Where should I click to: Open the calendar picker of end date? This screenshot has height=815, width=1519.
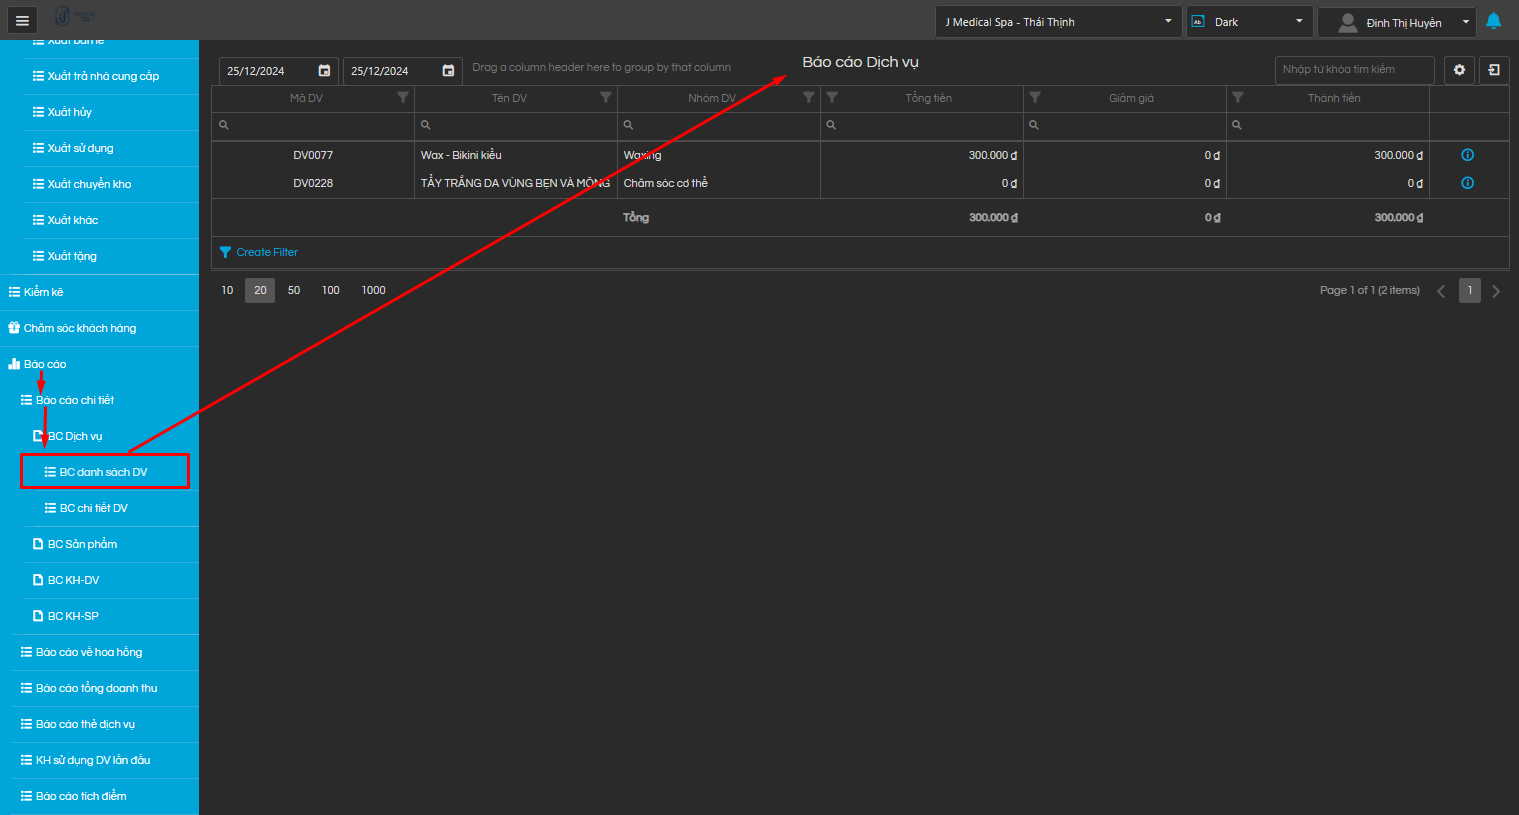coord(448,71)
